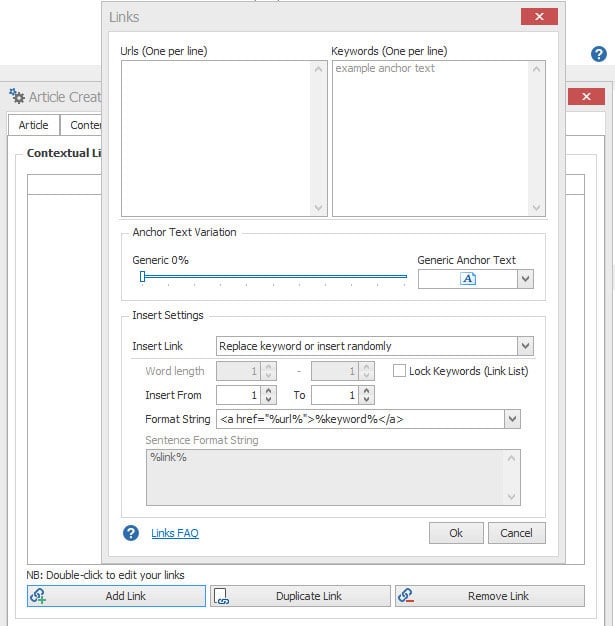Confirm with the Ok button
The image size is (615, 626).
point(456,533)
